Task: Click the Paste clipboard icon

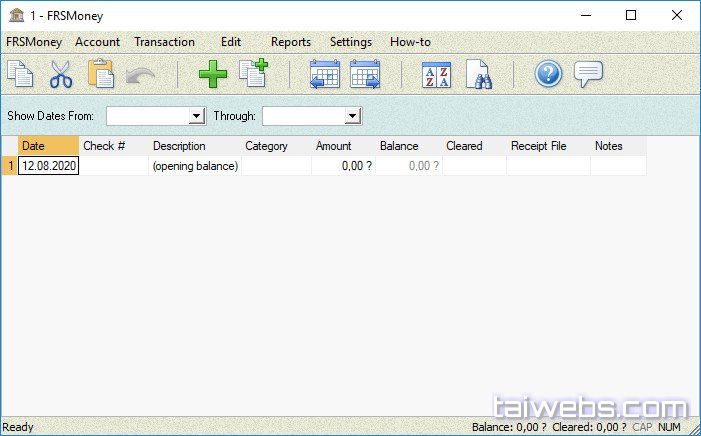Action: pyautogui.click(x=100, y=75)
